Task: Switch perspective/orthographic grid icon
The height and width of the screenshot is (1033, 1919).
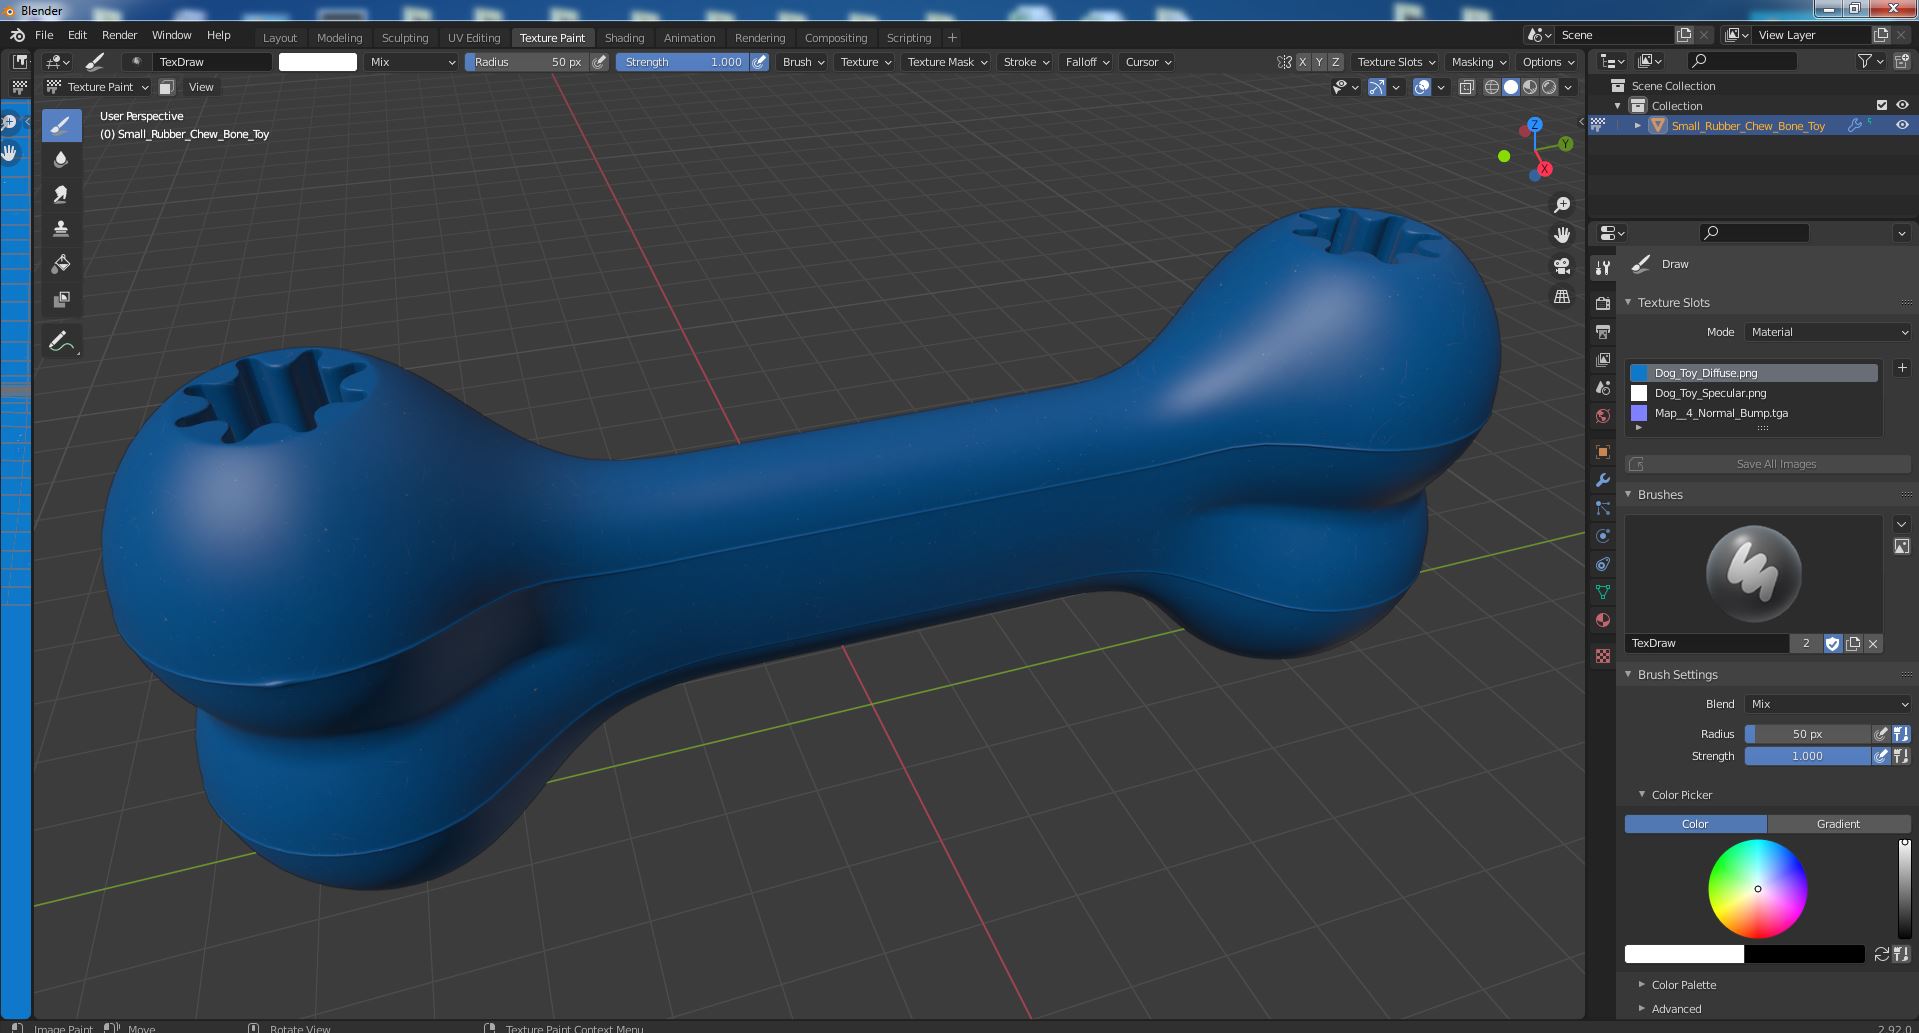Action: pos(1562,297)
